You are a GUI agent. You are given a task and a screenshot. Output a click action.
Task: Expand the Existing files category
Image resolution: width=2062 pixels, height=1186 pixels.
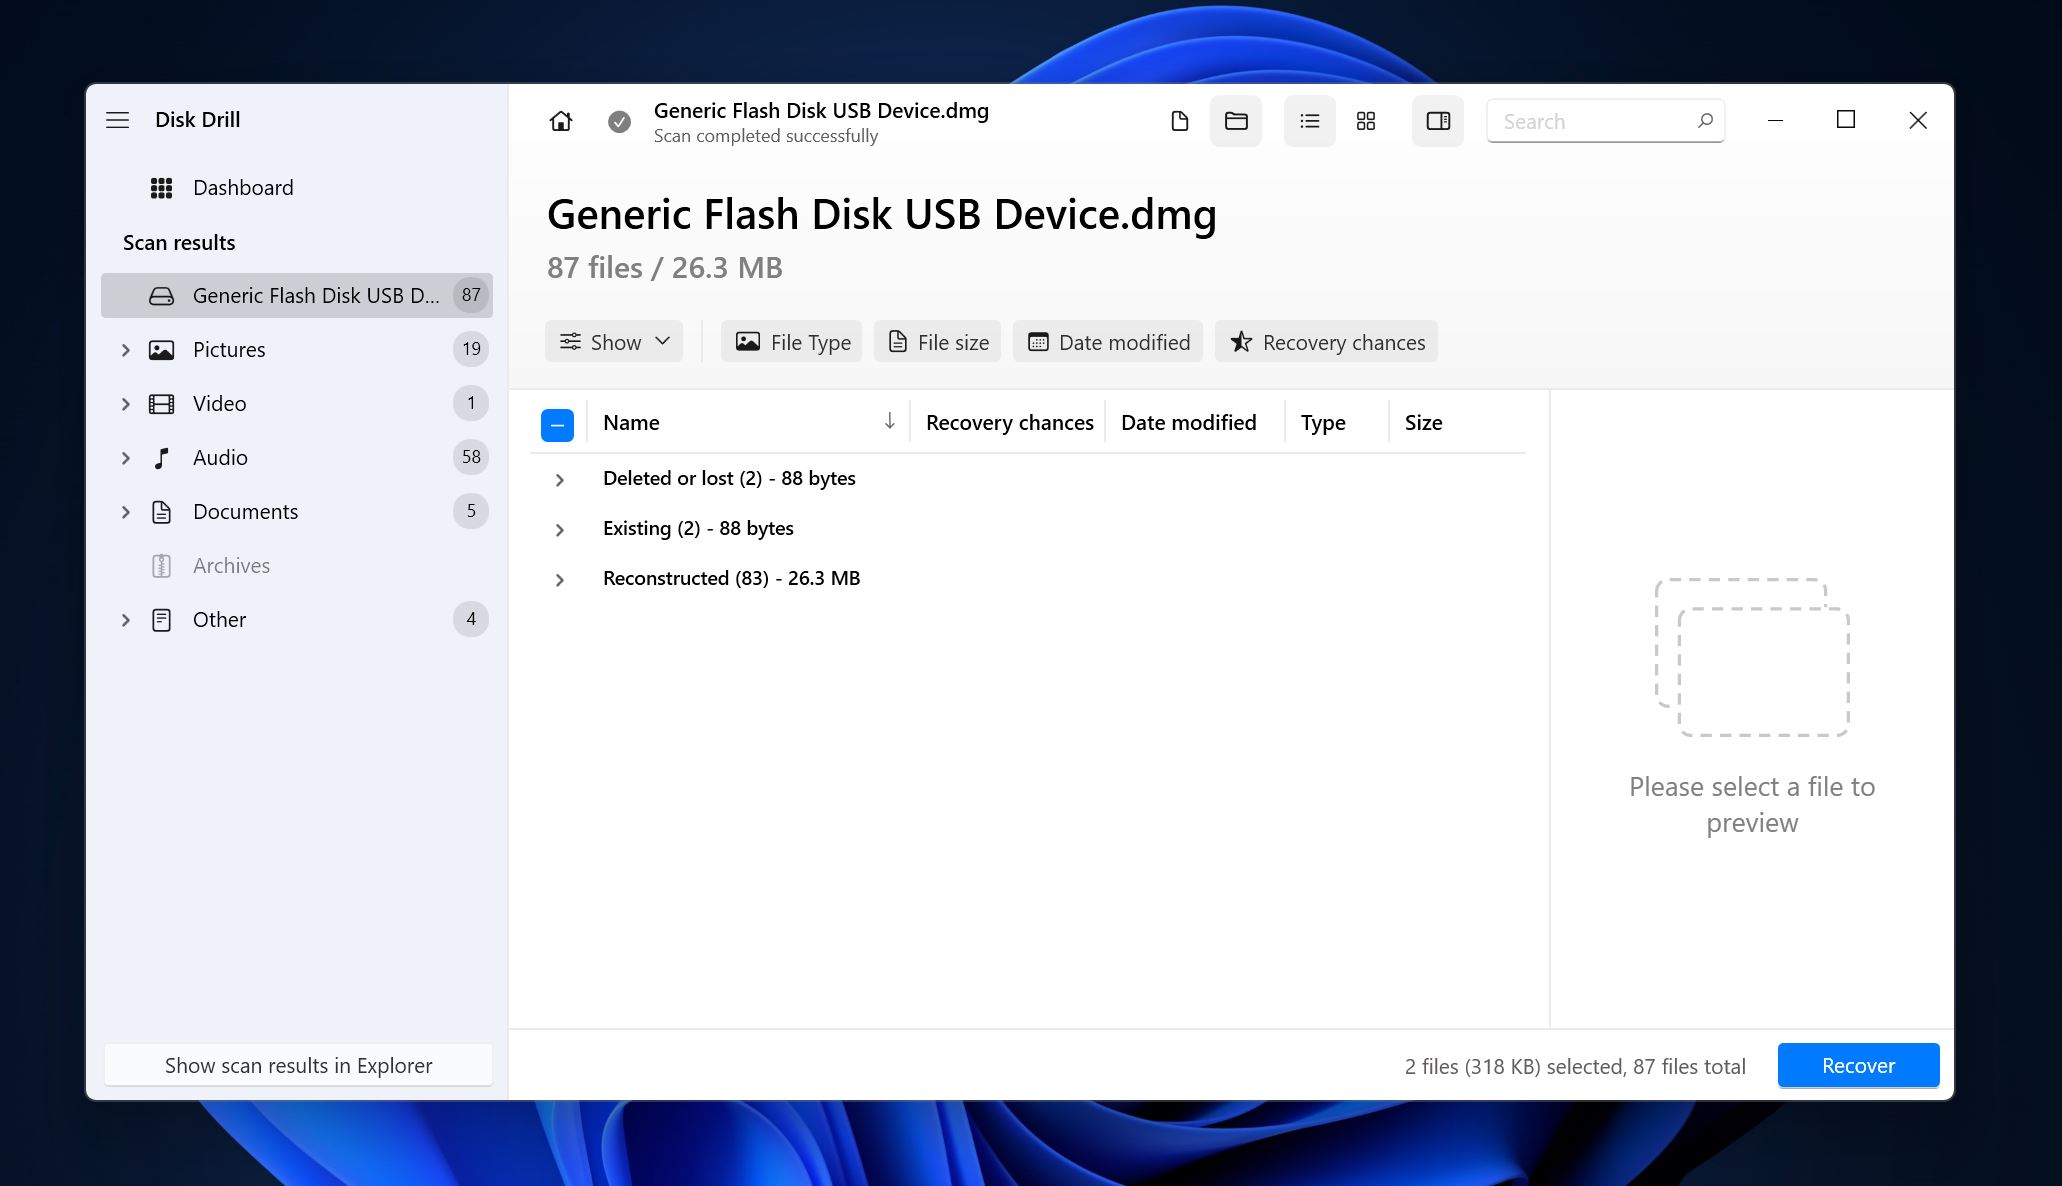tap(558, 527)
